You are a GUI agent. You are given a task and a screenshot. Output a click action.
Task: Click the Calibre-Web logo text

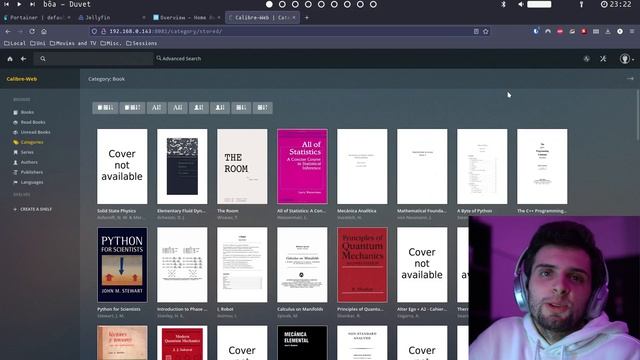[22, 79]
